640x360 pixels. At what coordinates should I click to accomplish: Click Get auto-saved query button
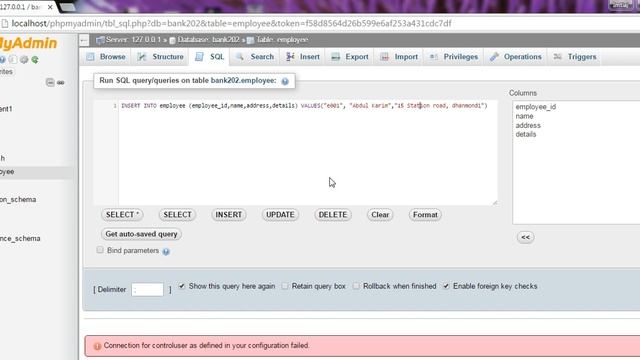[x=141, y=234]
